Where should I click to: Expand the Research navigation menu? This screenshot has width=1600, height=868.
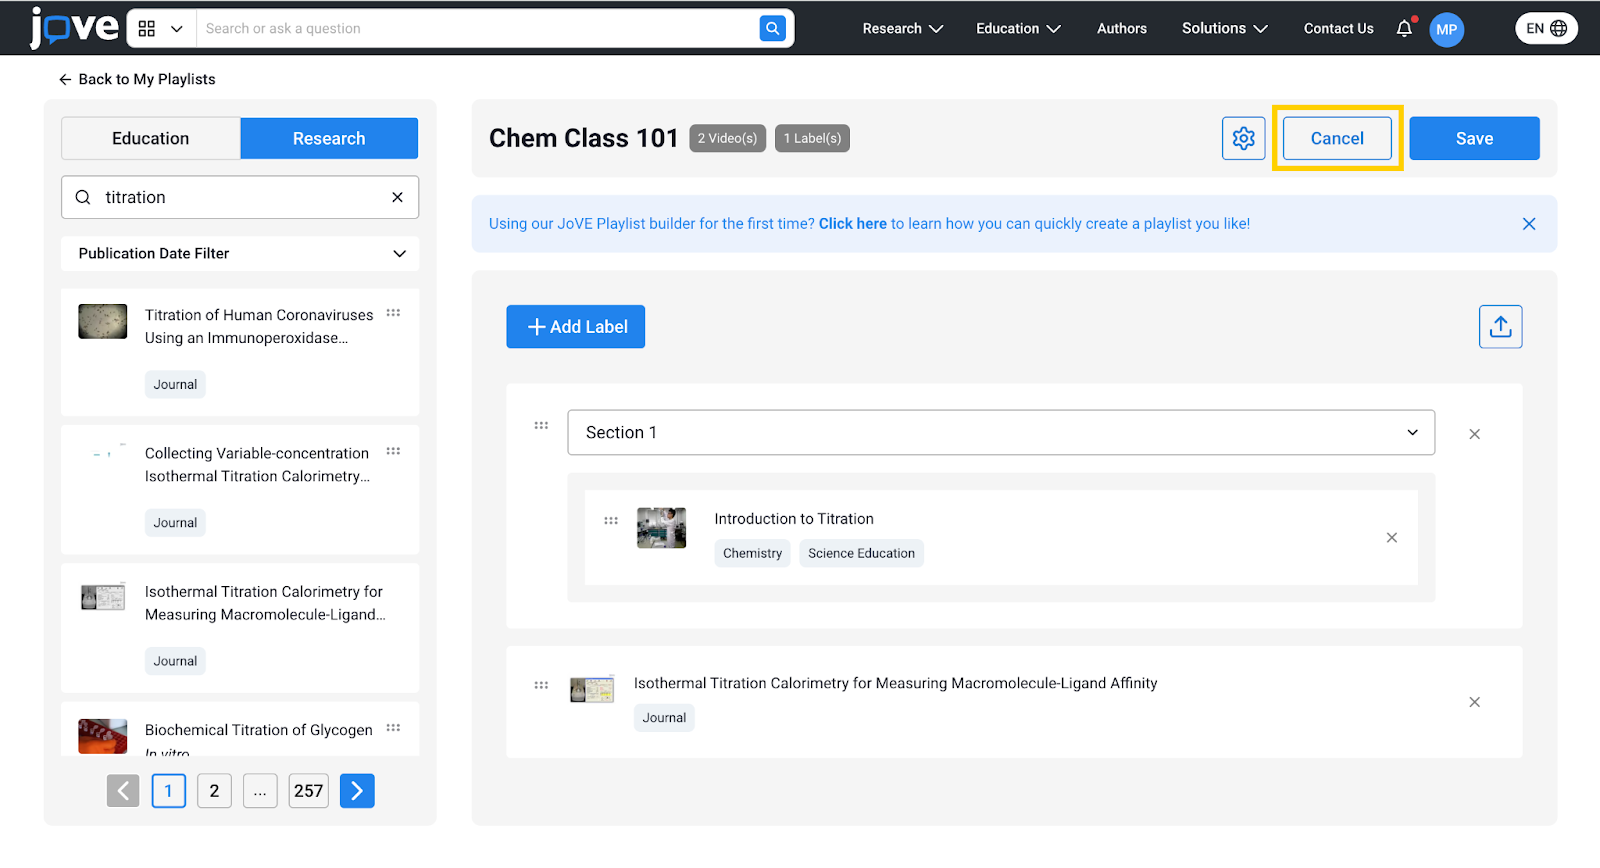[x=902, y=28]
